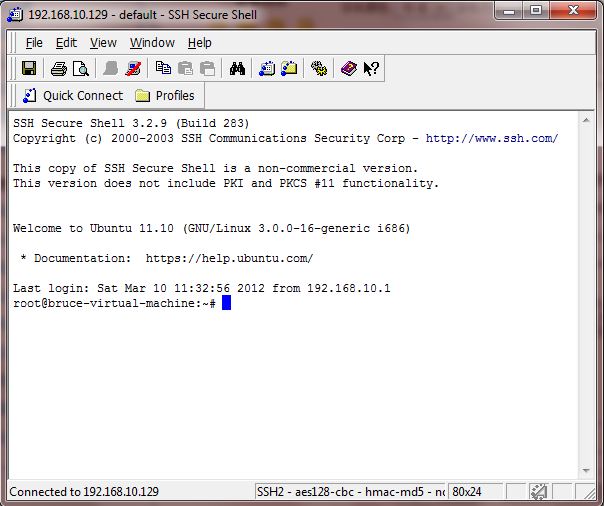The width and height of the screenshot is (604, 506).
Task: Click the Quick Connect button
Action: tap(73, 96)
